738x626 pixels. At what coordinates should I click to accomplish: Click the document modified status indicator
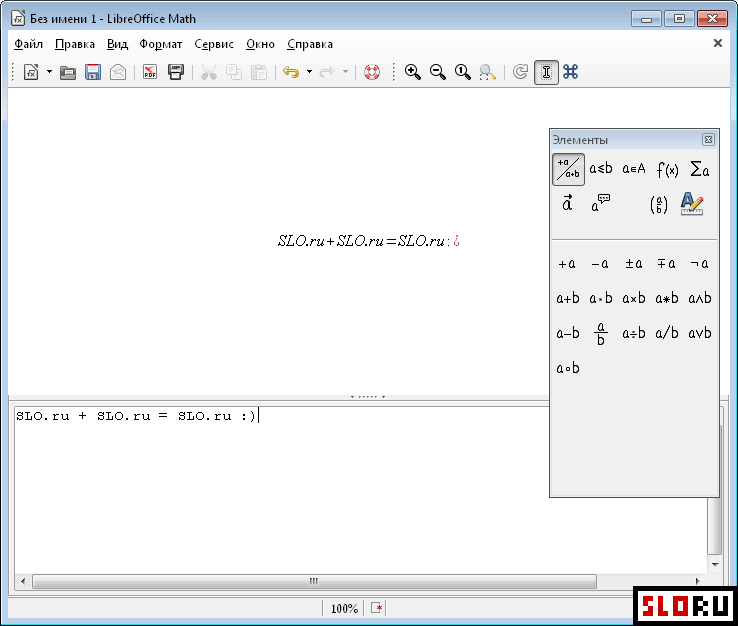coord(376,608)
